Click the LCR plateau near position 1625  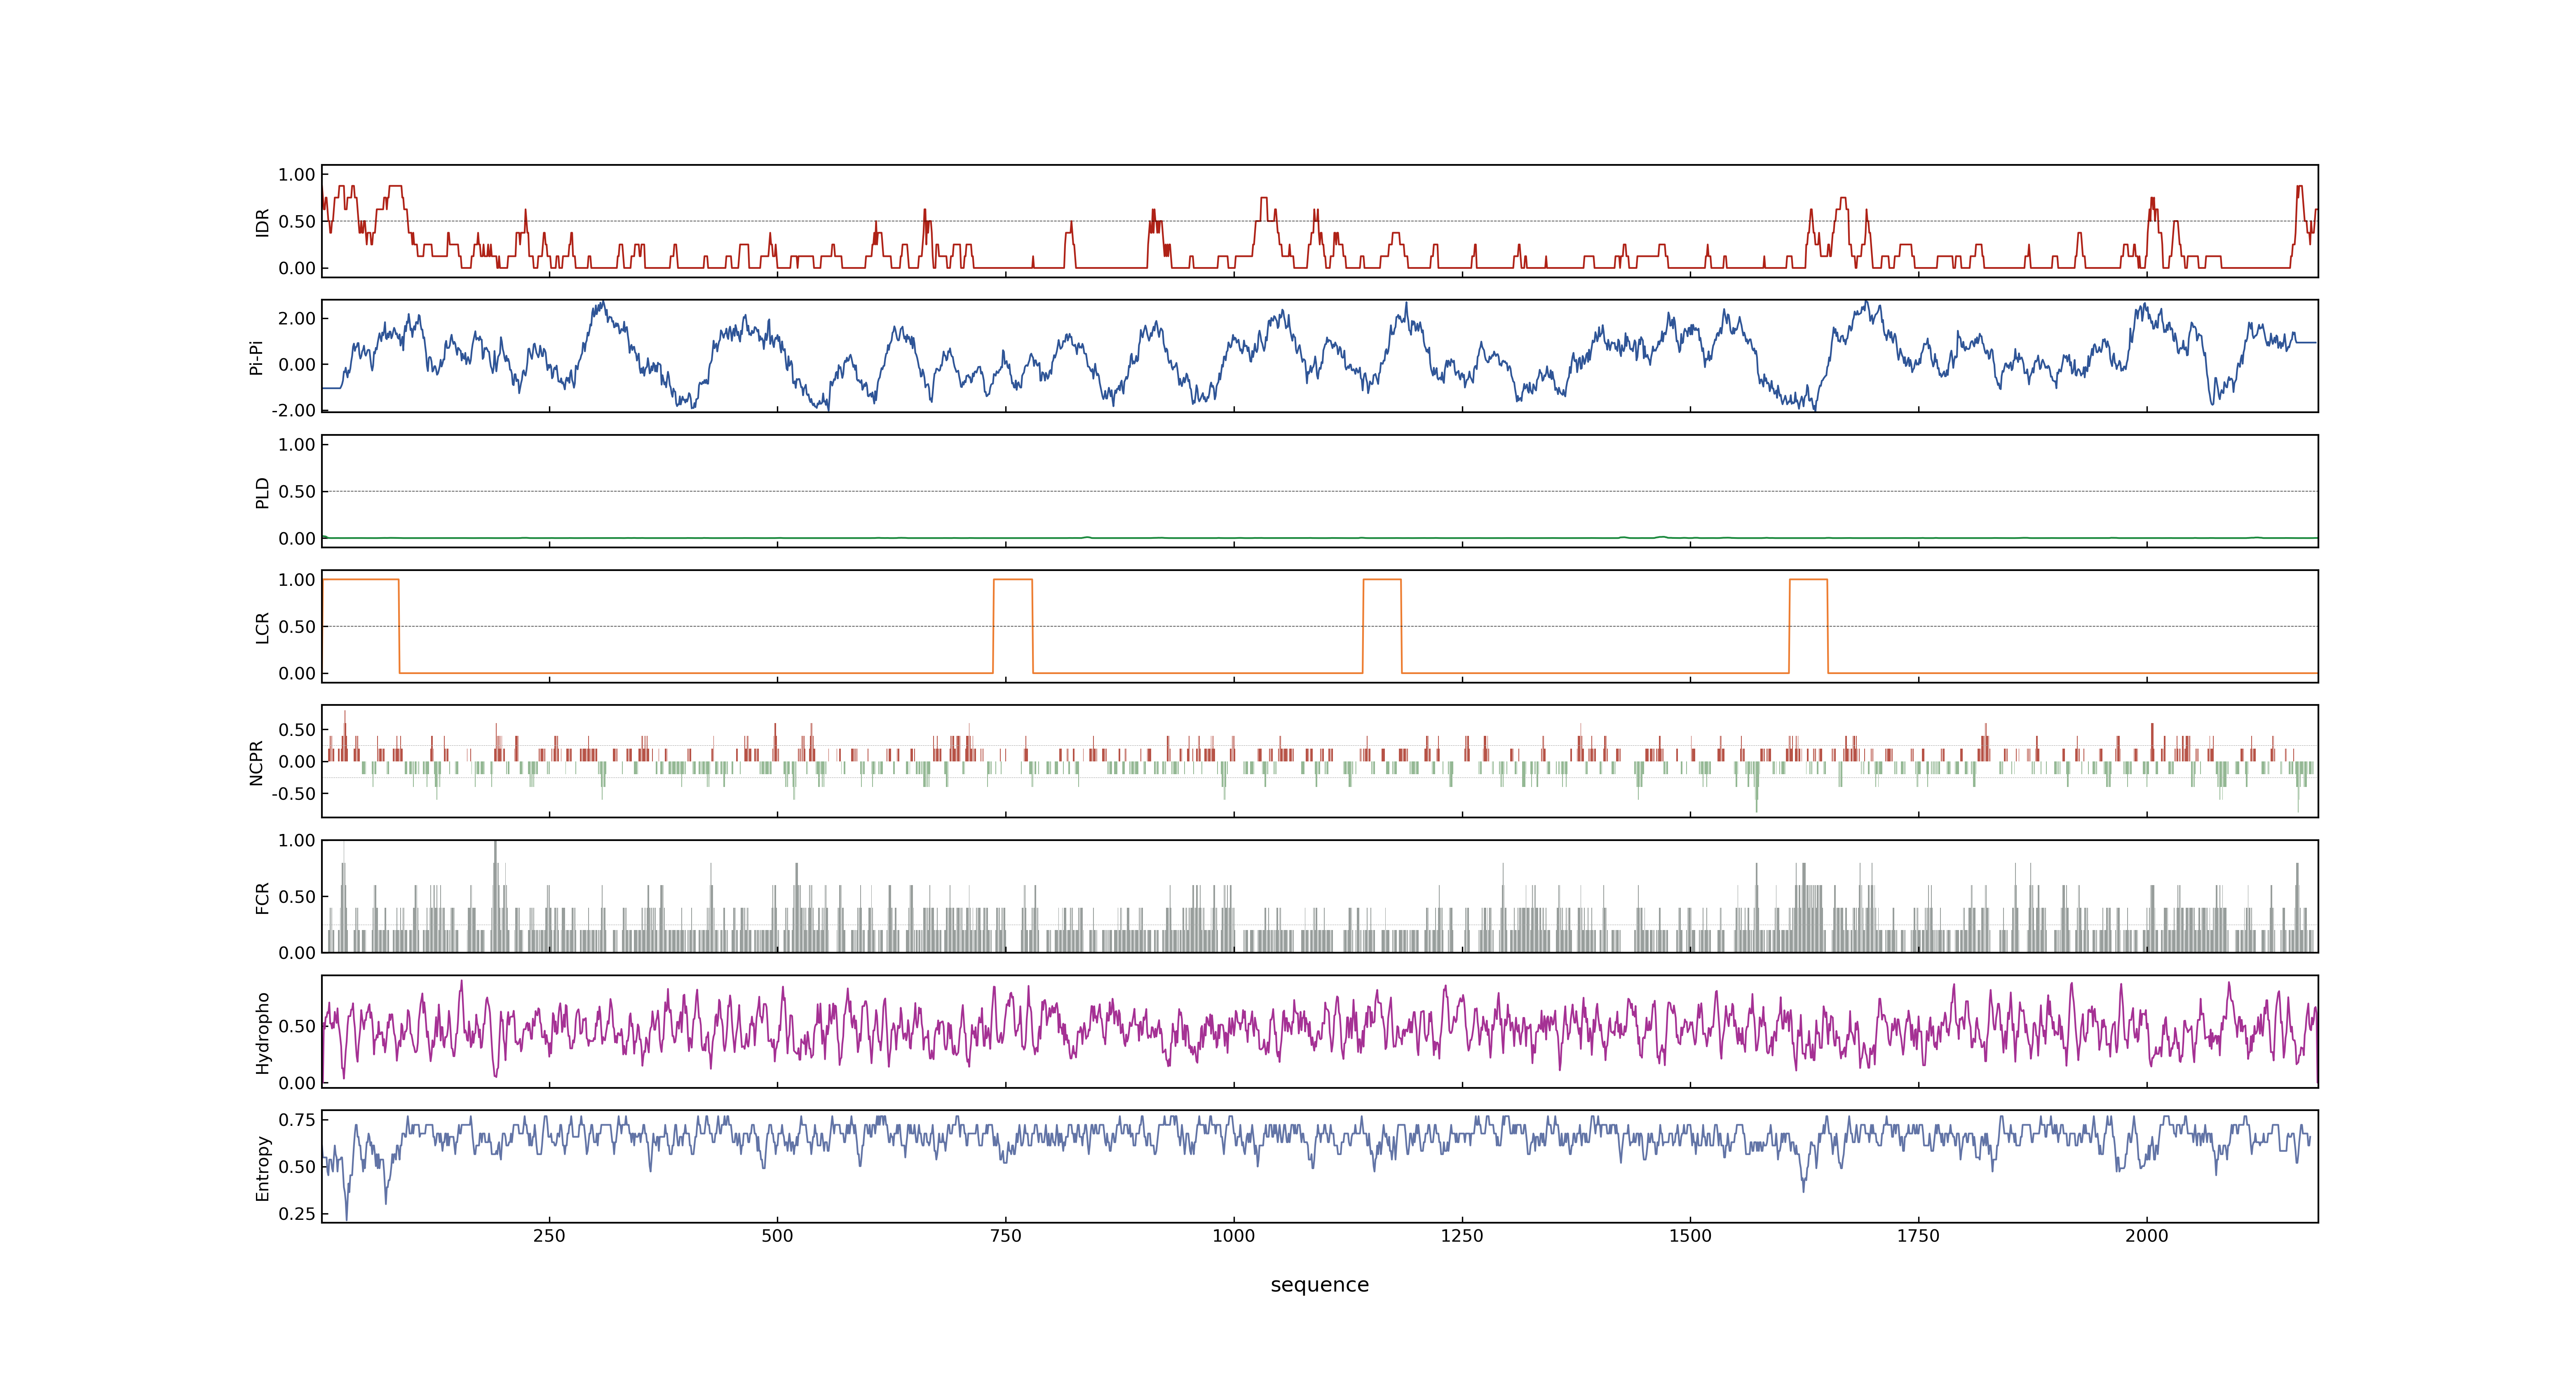pos(1808,579)
